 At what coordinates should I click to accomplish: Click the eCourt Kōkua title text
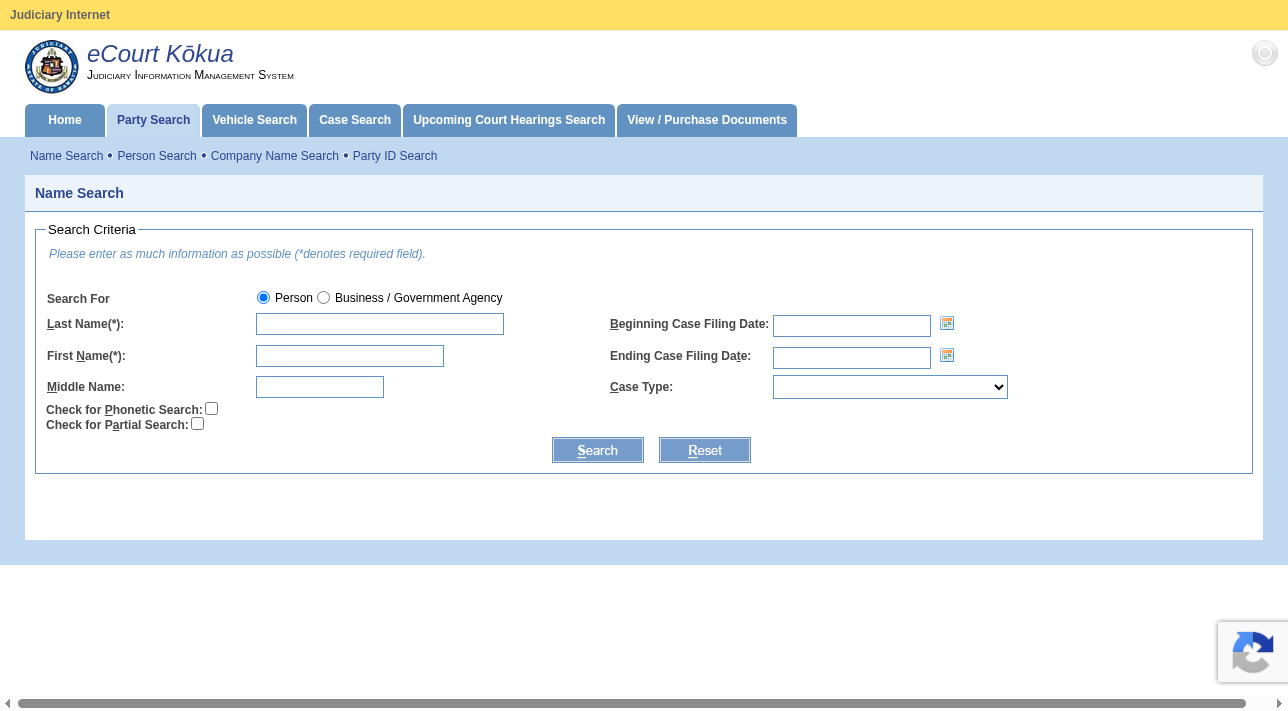pyautogui.click(x=160, y=54)
